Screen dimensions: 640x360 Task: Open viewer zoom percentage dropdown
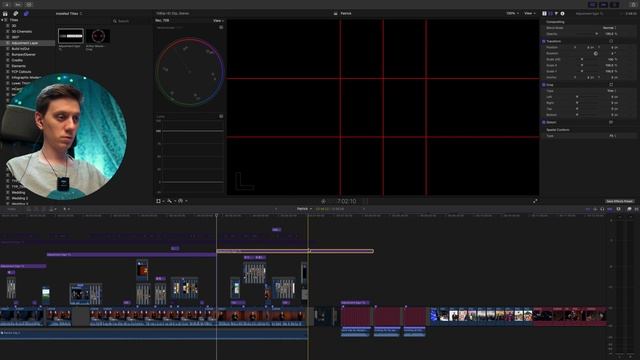coord(512,13)
